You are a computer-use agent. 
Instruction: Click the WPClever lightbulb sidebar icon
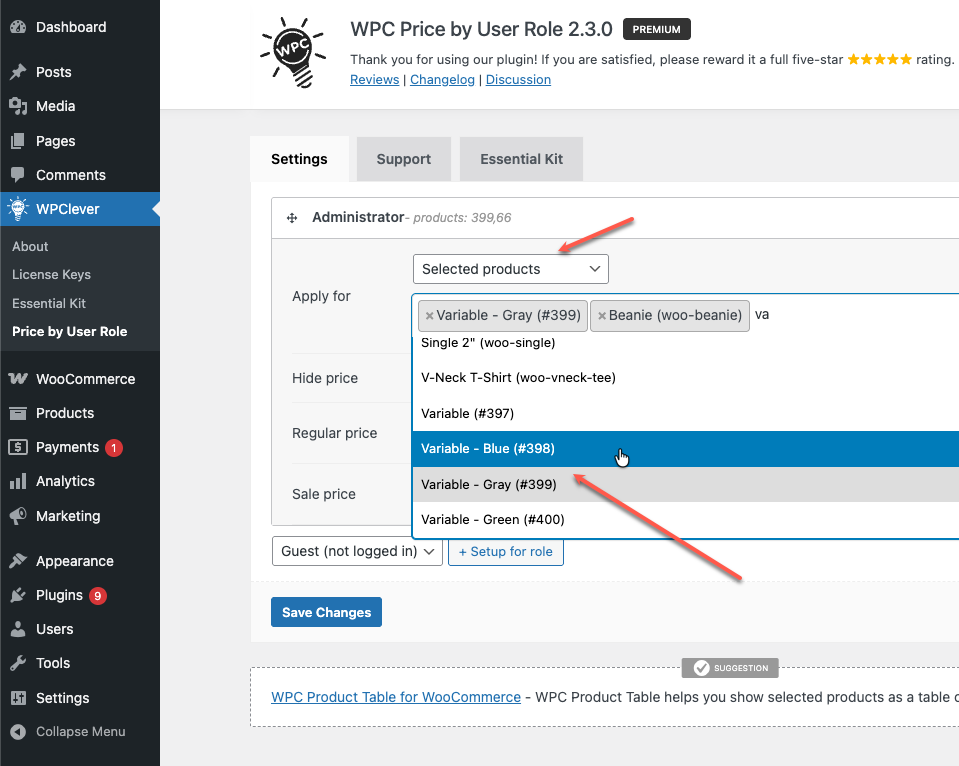18,209
